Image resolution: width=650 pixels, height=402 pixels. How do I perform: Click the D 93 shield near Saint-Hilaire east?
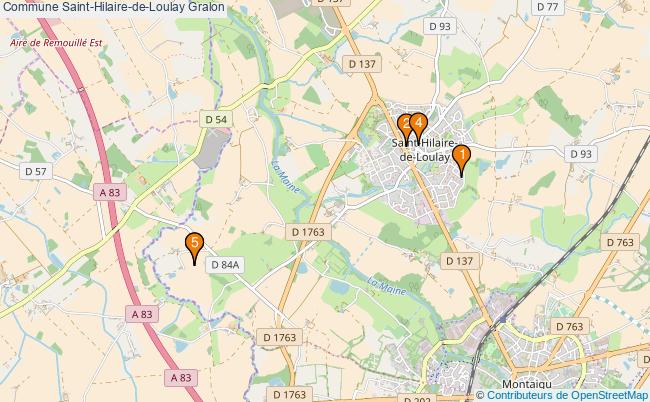pos(581,154)
